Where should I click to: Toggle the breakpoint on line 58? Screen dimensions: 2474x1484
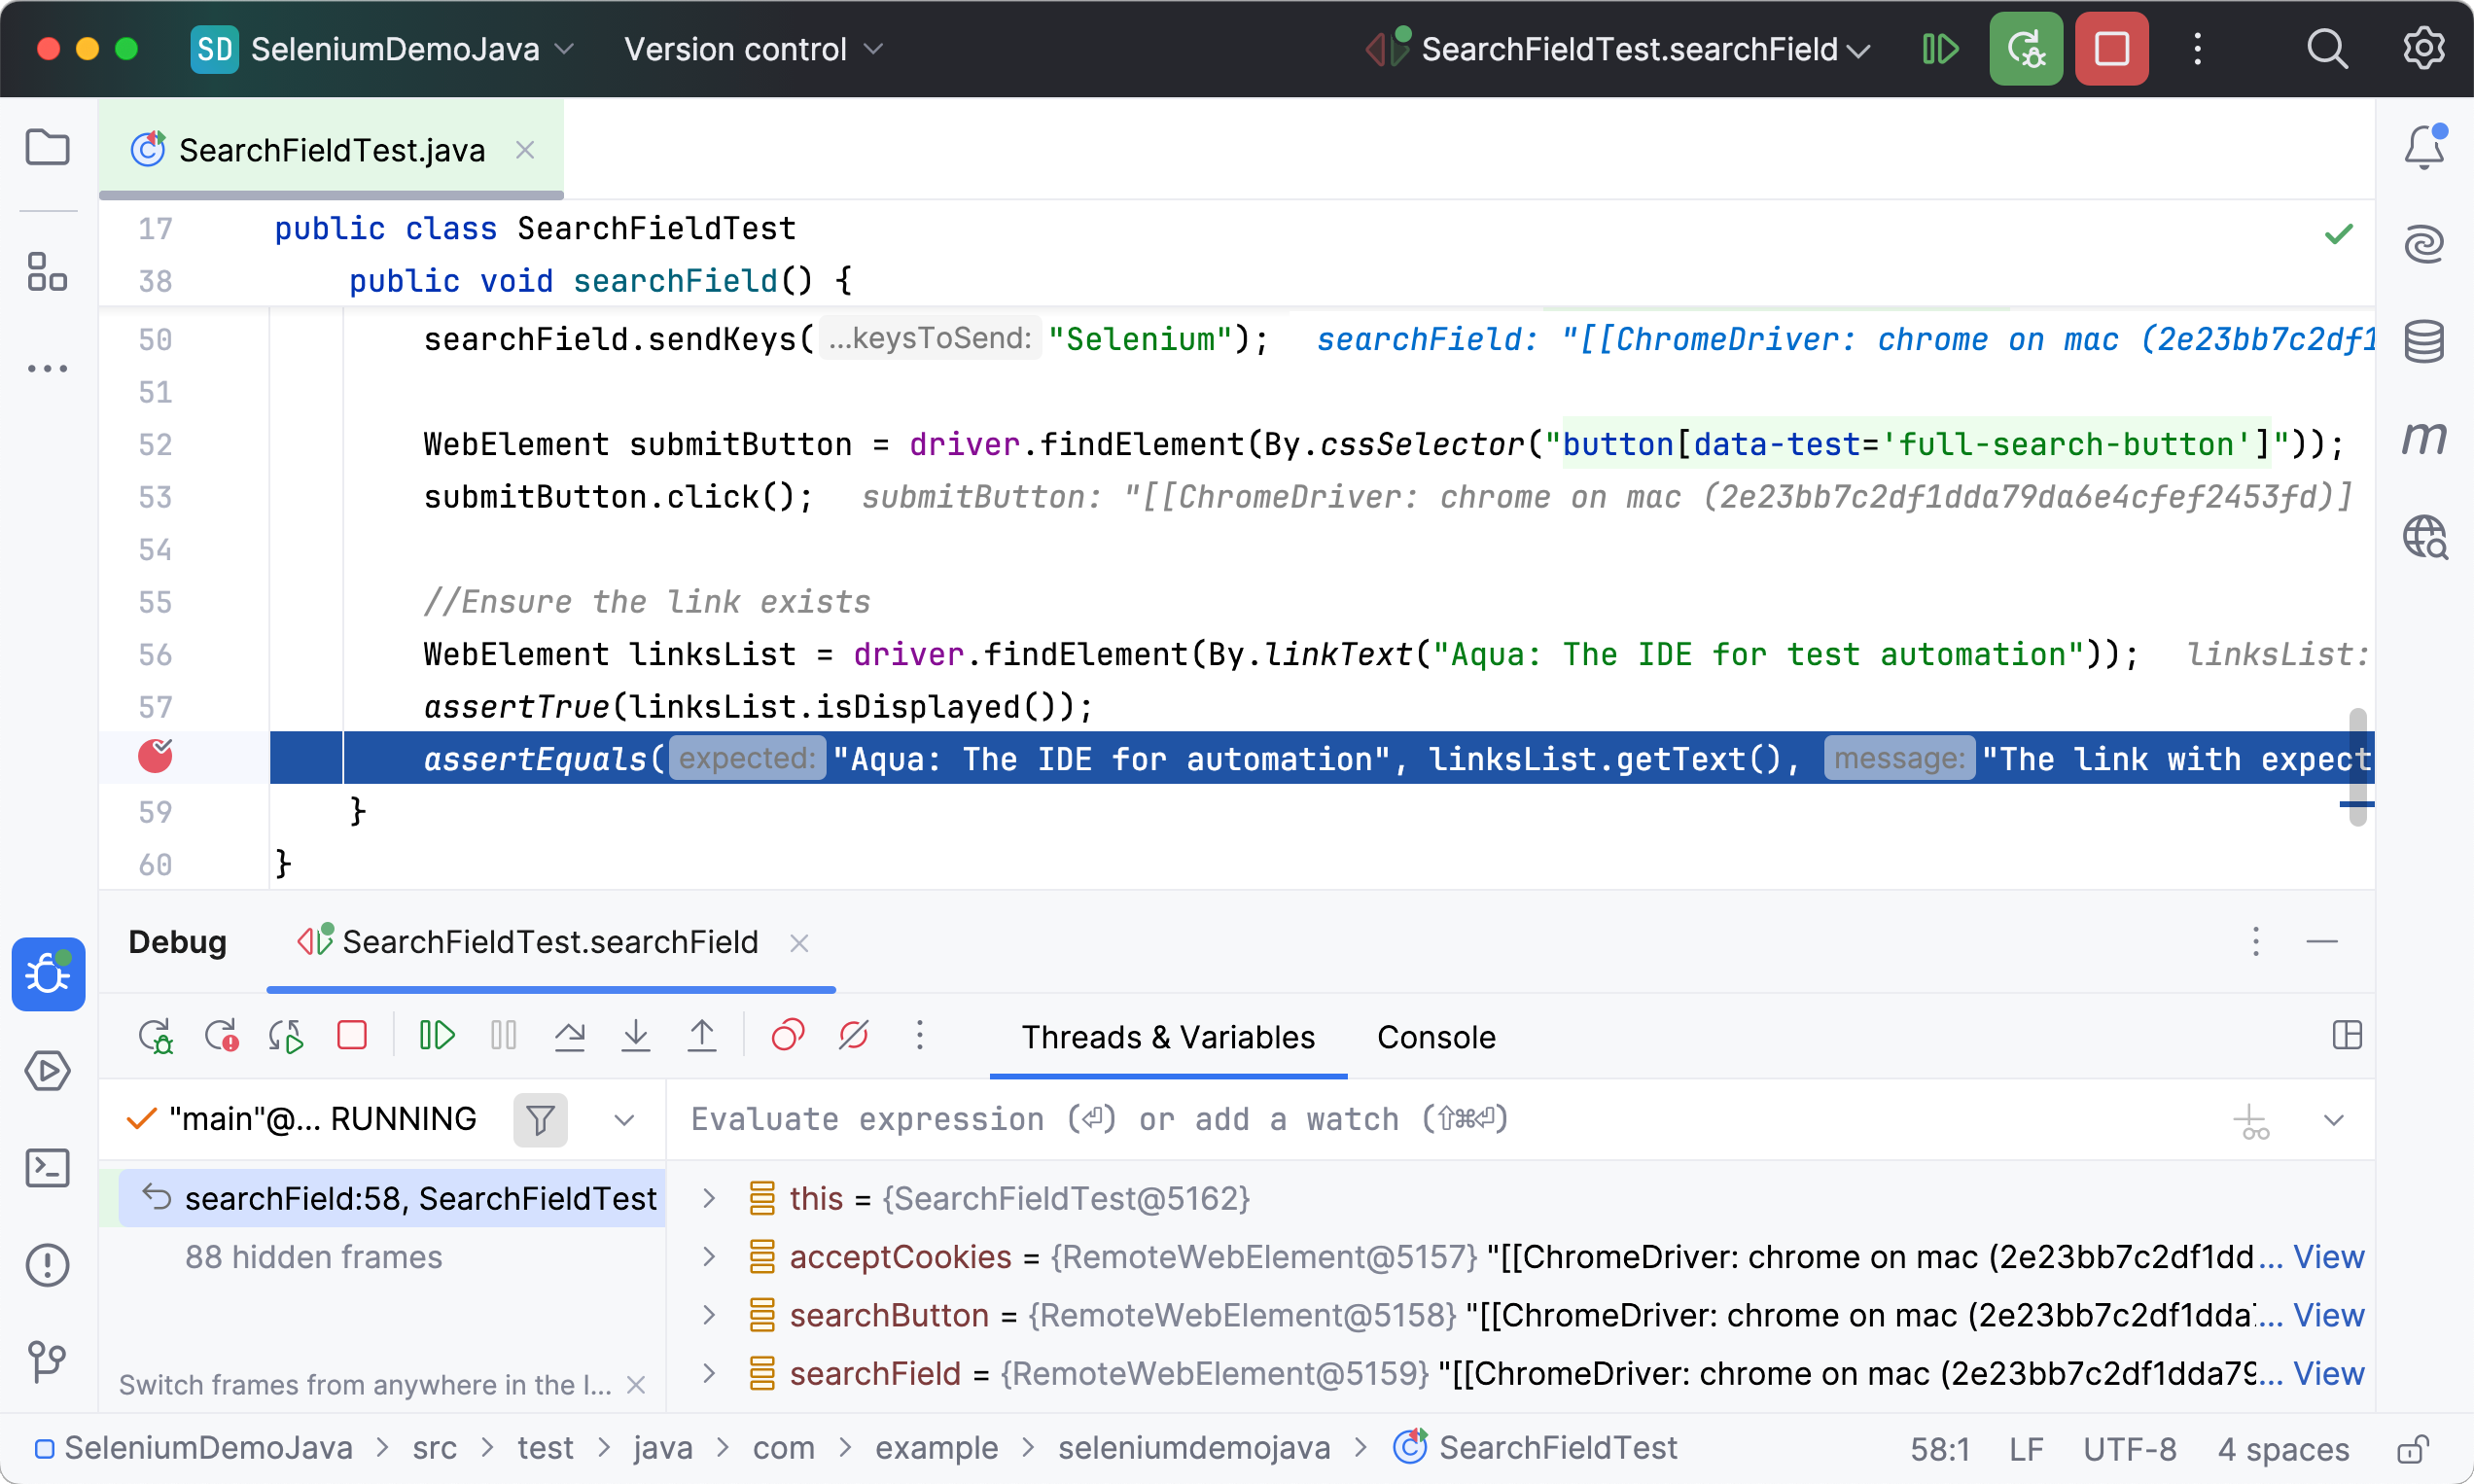(156, 757)
